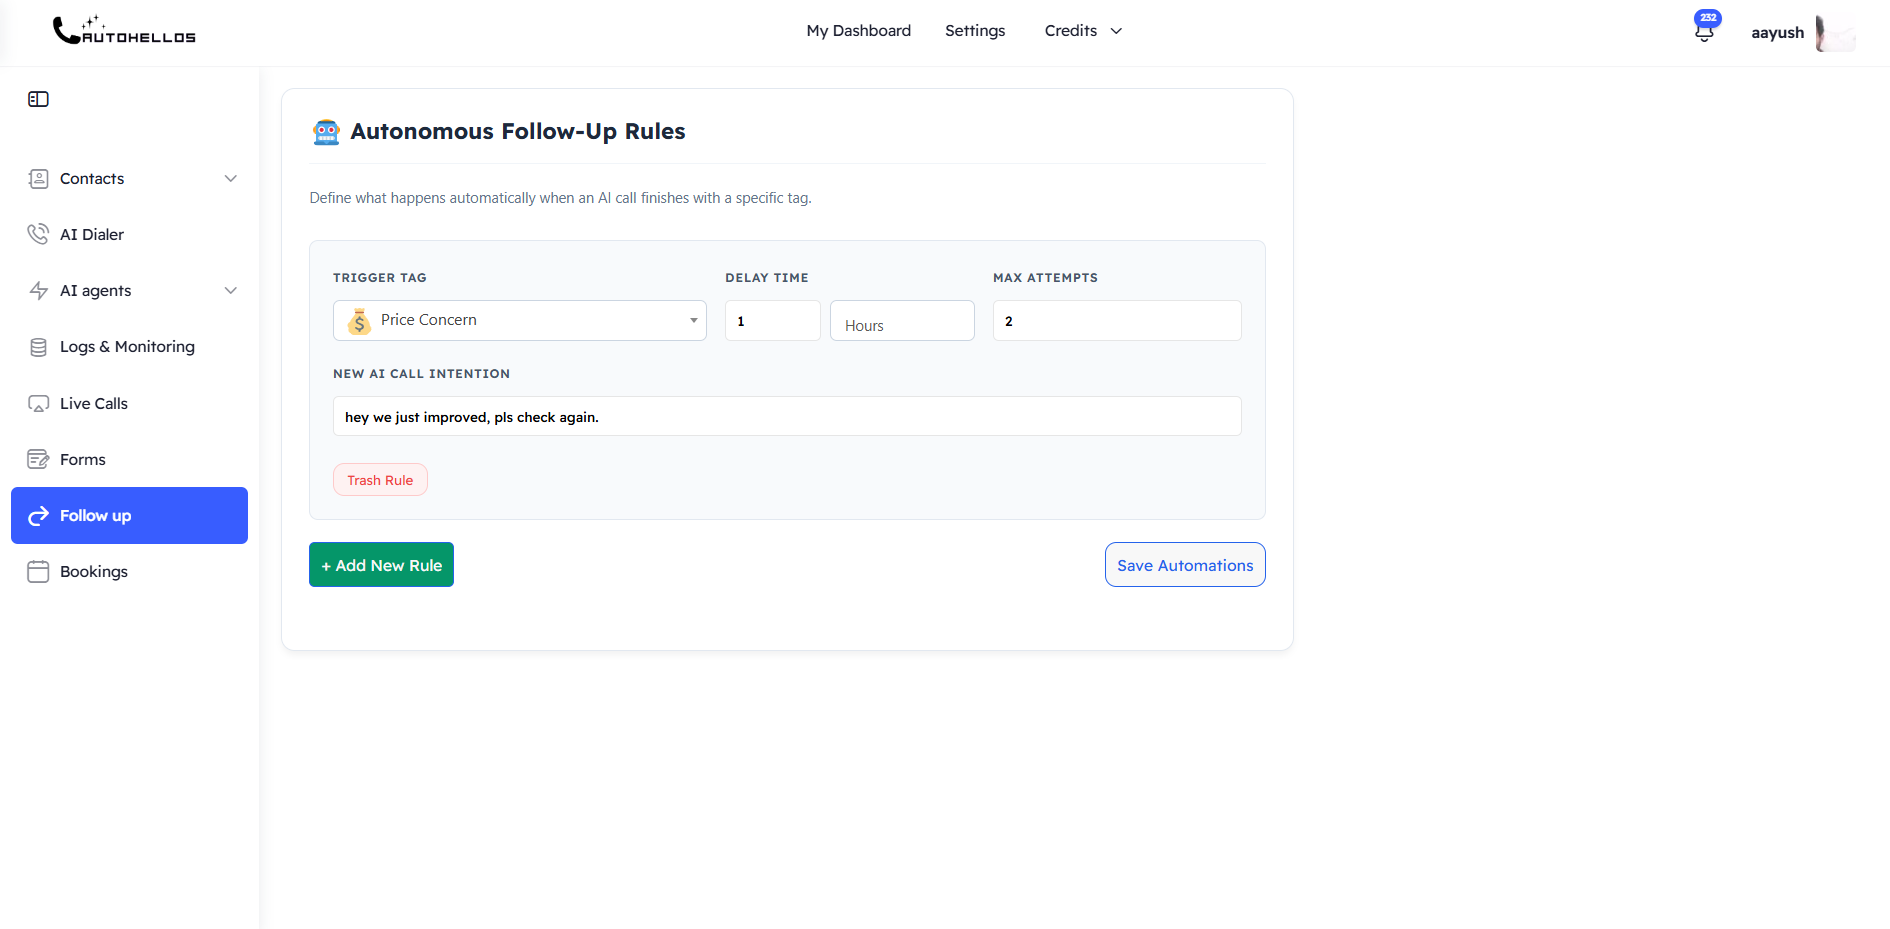This screenshot has height=929, width=1890.
Task: Click the money bag tag icon
Action: coord(359,321)
